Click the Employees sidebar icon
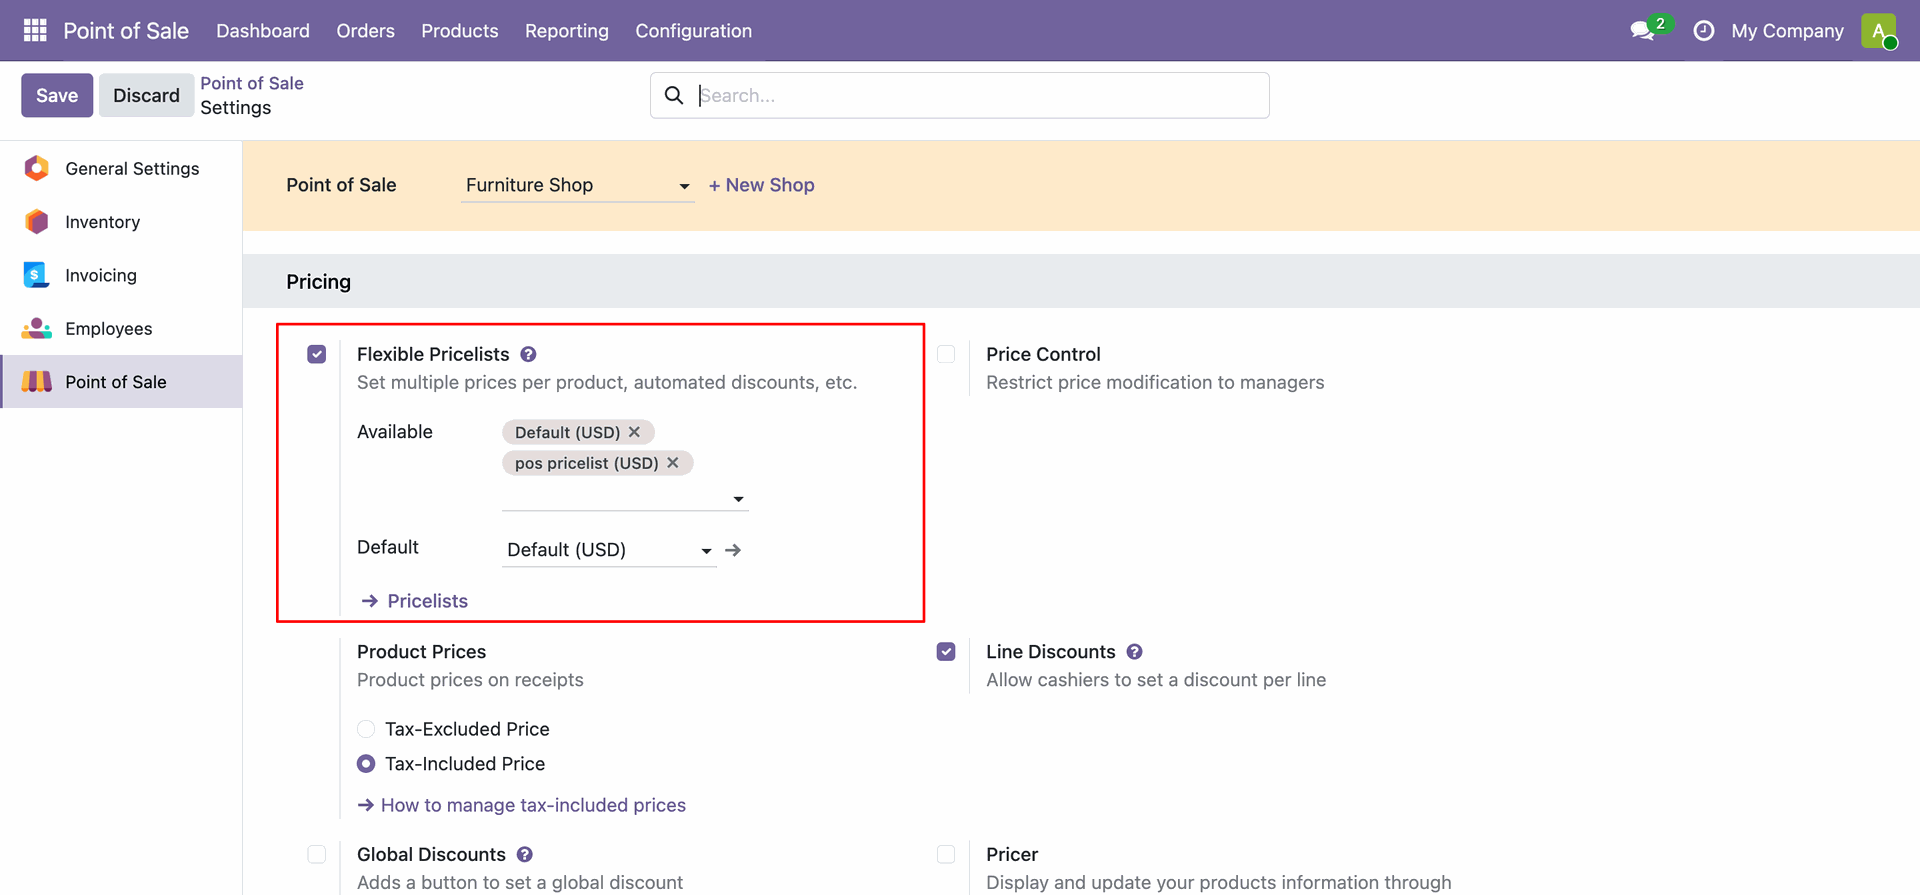 [37, 328]
